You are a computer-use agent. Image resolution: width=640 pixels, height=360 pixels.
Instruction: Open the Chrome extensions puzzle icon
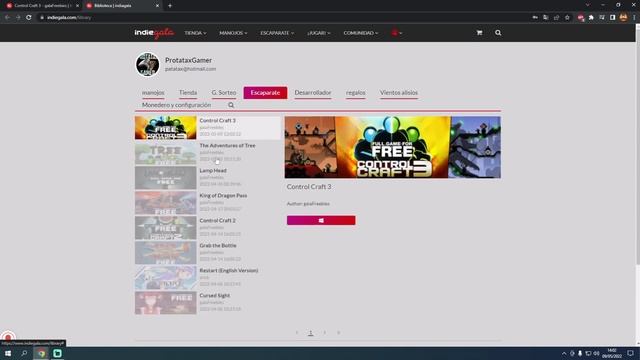(591, 18)
